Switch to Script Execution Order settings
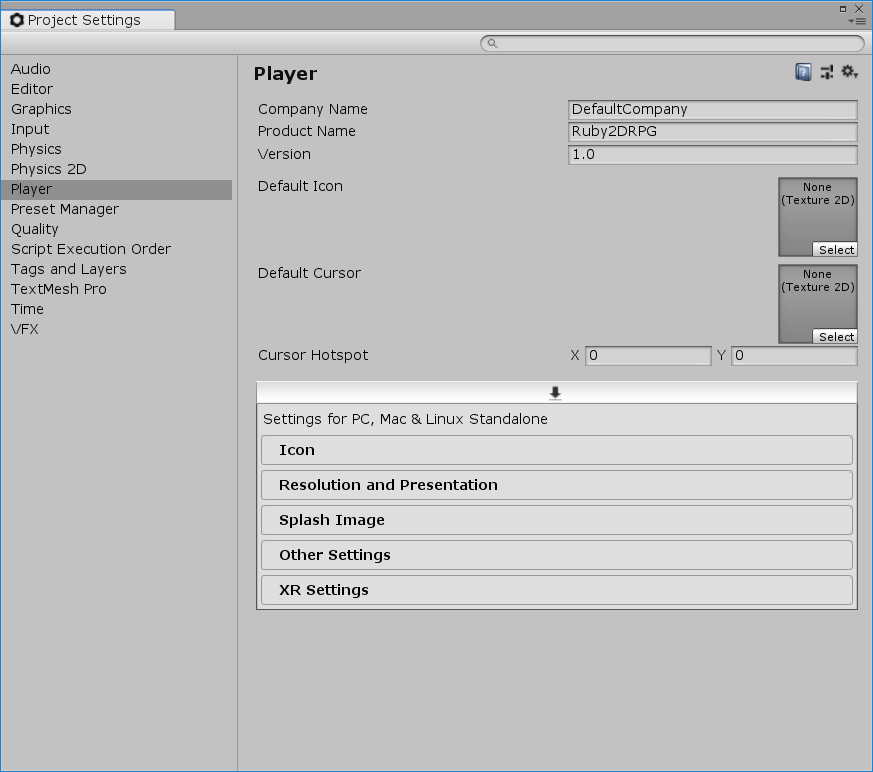This screenshot has width=873, height=772. pyautogui.click(x=91, y=249)
